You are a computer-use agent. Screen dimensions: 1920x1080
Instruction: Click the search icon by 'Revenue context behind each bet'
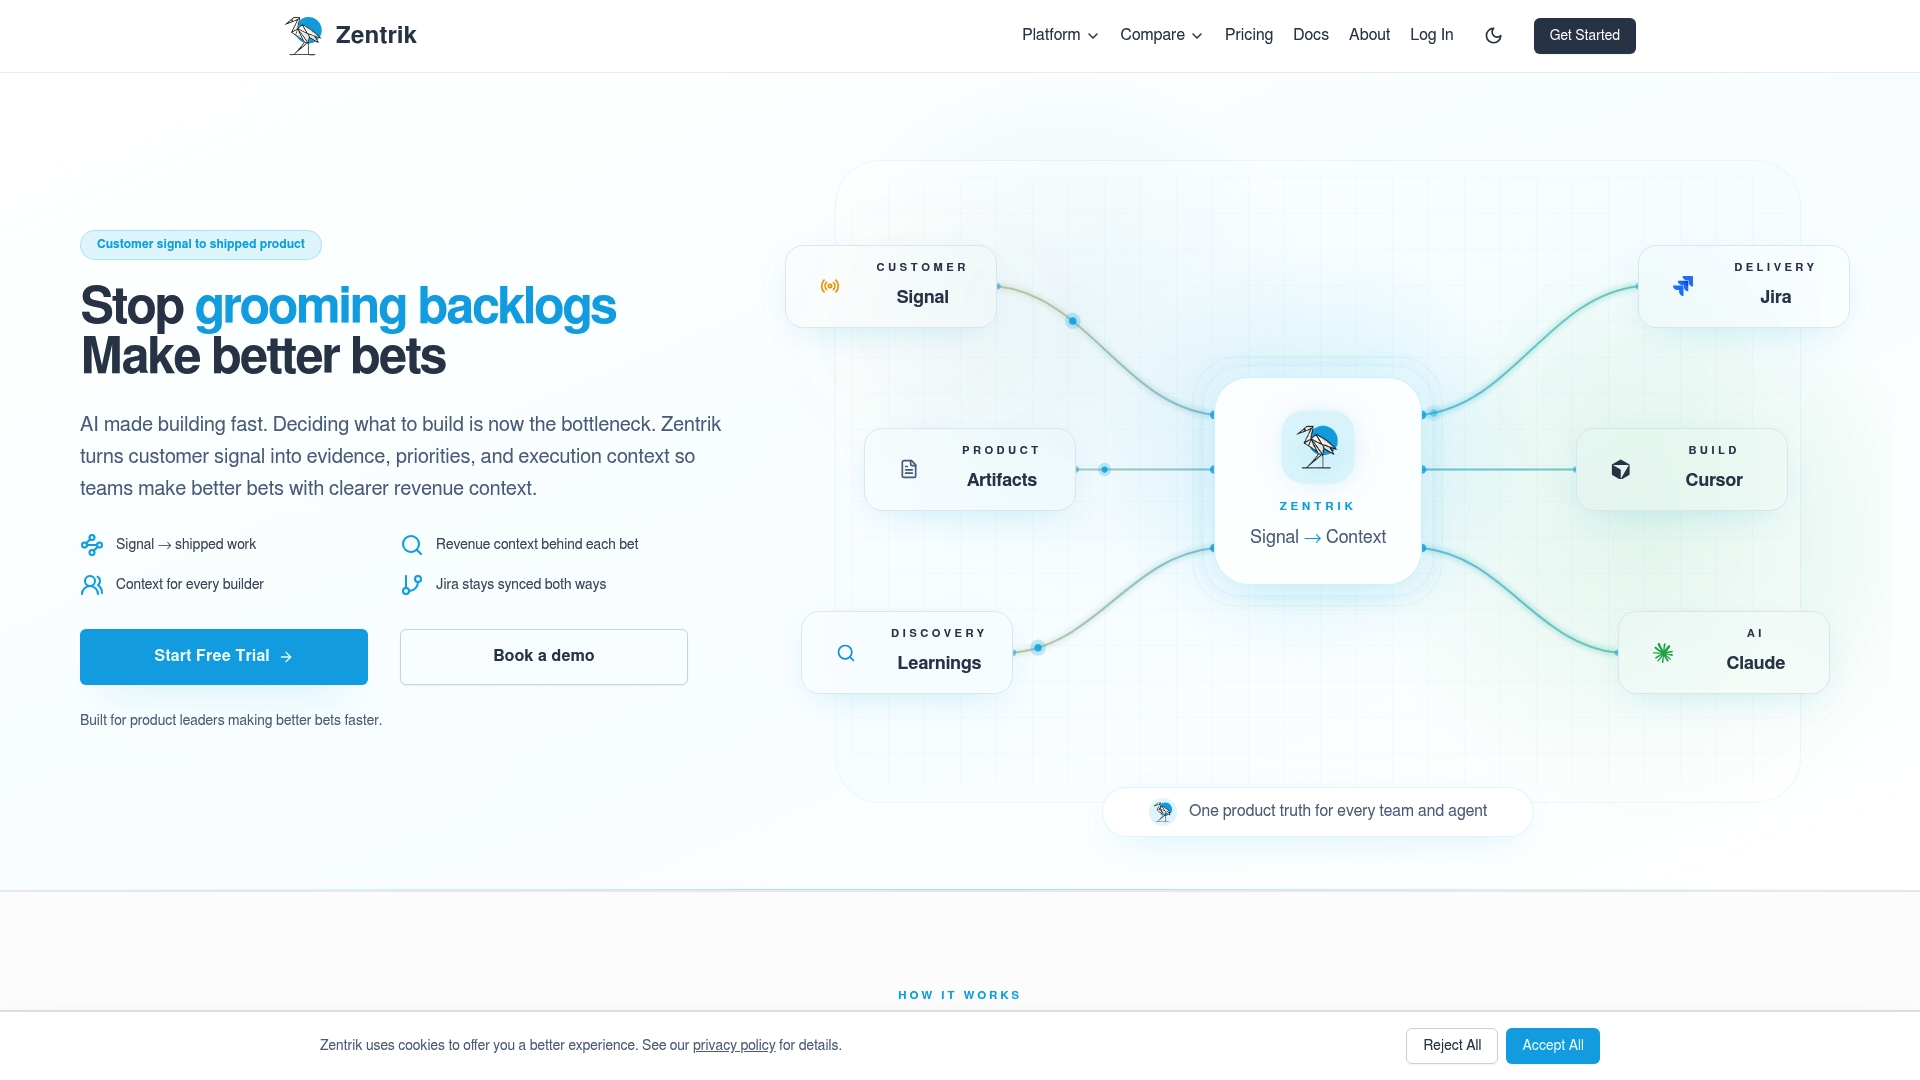(x=412, y=545)
